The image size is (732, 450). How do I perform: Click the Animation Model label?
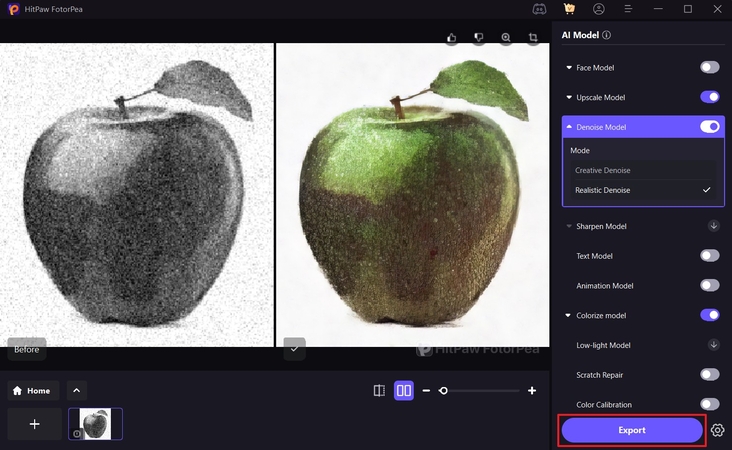click(605, 286)
